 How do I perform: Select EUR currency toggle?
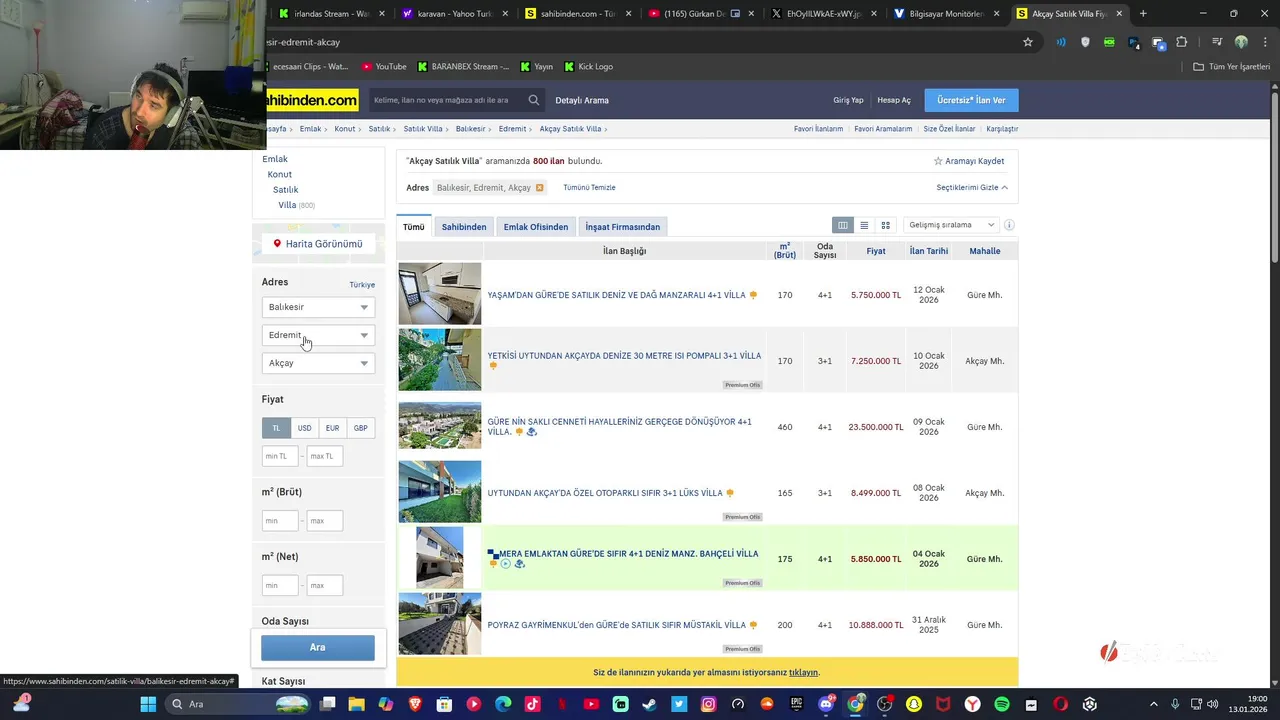332,428
